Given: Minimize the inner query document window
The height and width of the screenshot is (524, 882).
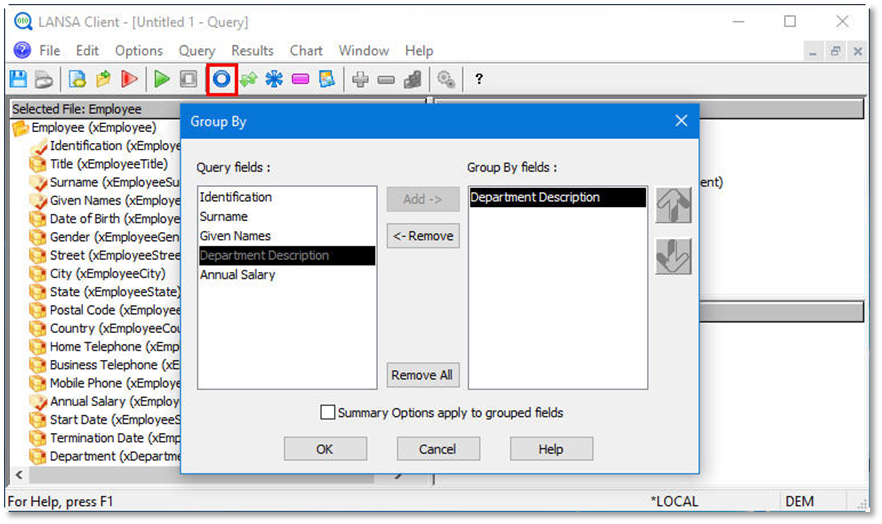Looking at the screenshot, I should click(813, 51).
